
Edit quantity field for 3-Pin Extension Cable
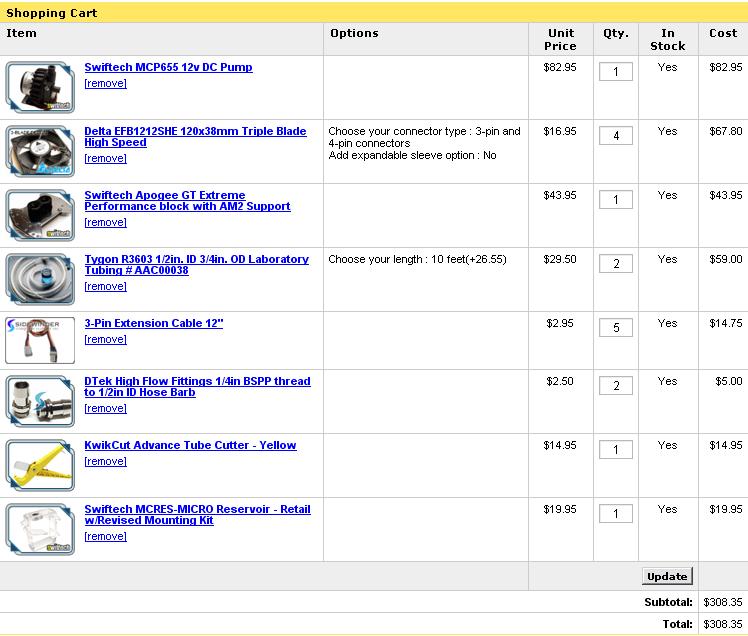(616, 327)
